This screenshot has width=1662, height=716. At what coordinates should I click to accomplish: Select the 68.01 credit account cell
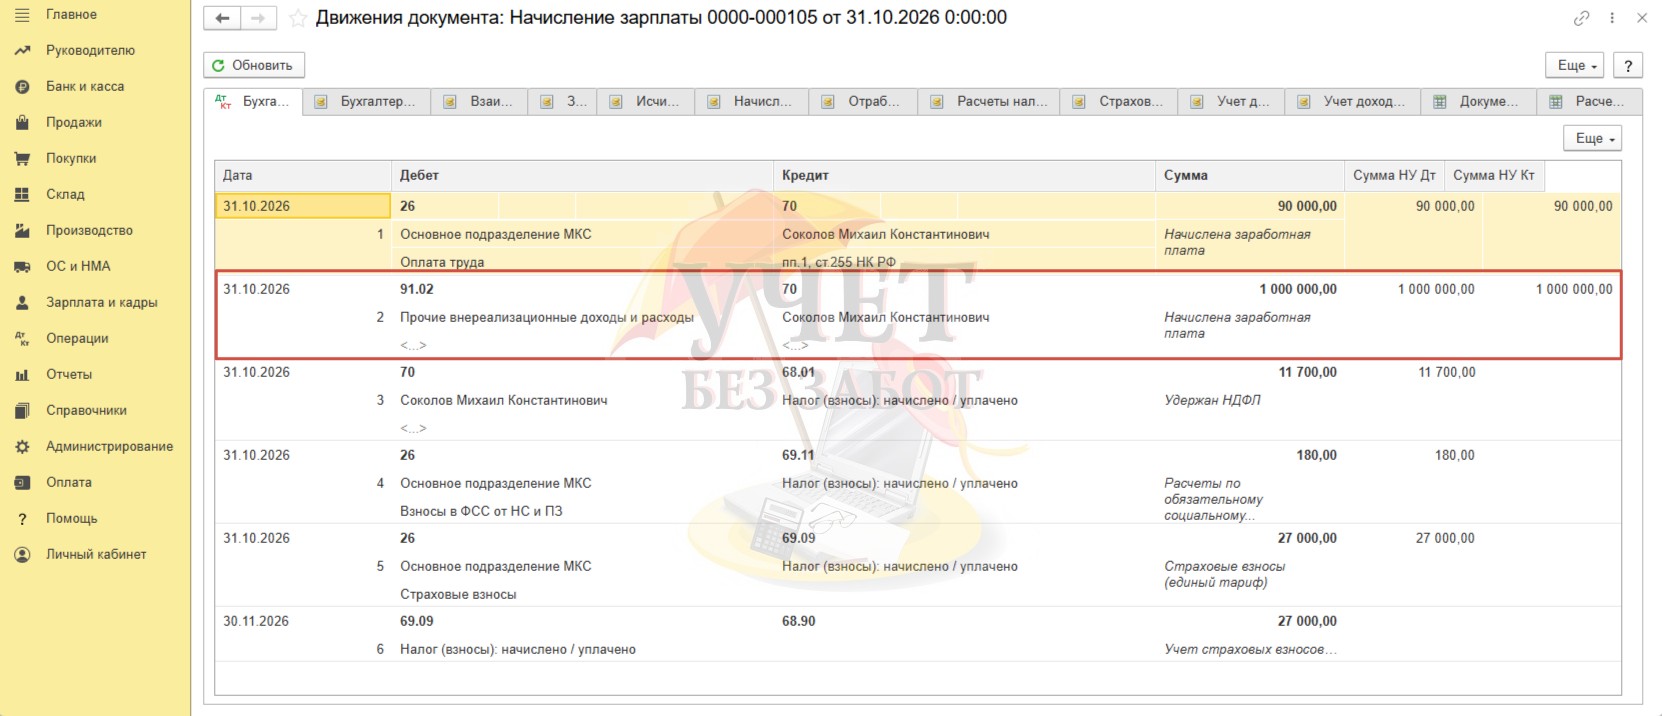click(798, 372)
